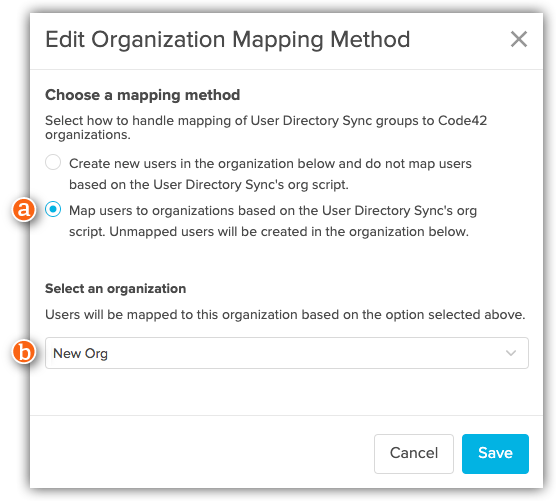Click the 'Select how to handle mapping' description
The height and width of the screenshot is (501, 556).
coord(266,128)
